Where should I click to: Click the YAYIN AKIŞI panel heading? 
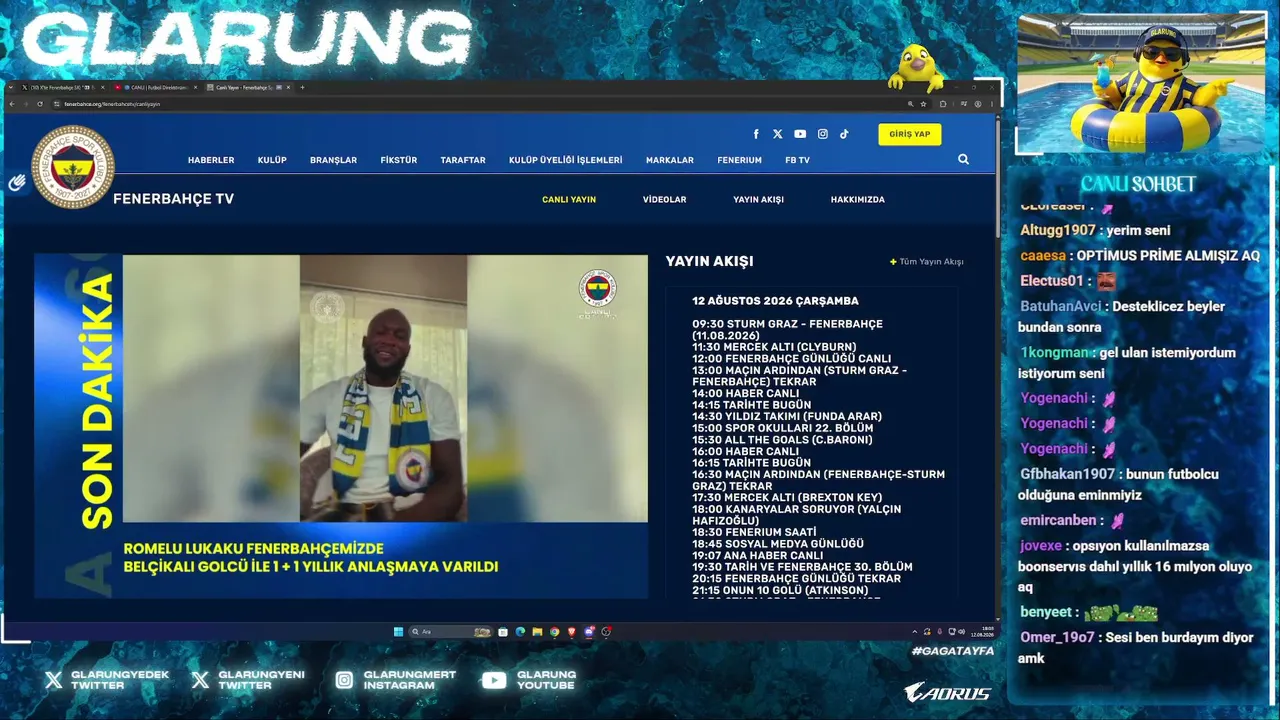[x=709, y=261]
